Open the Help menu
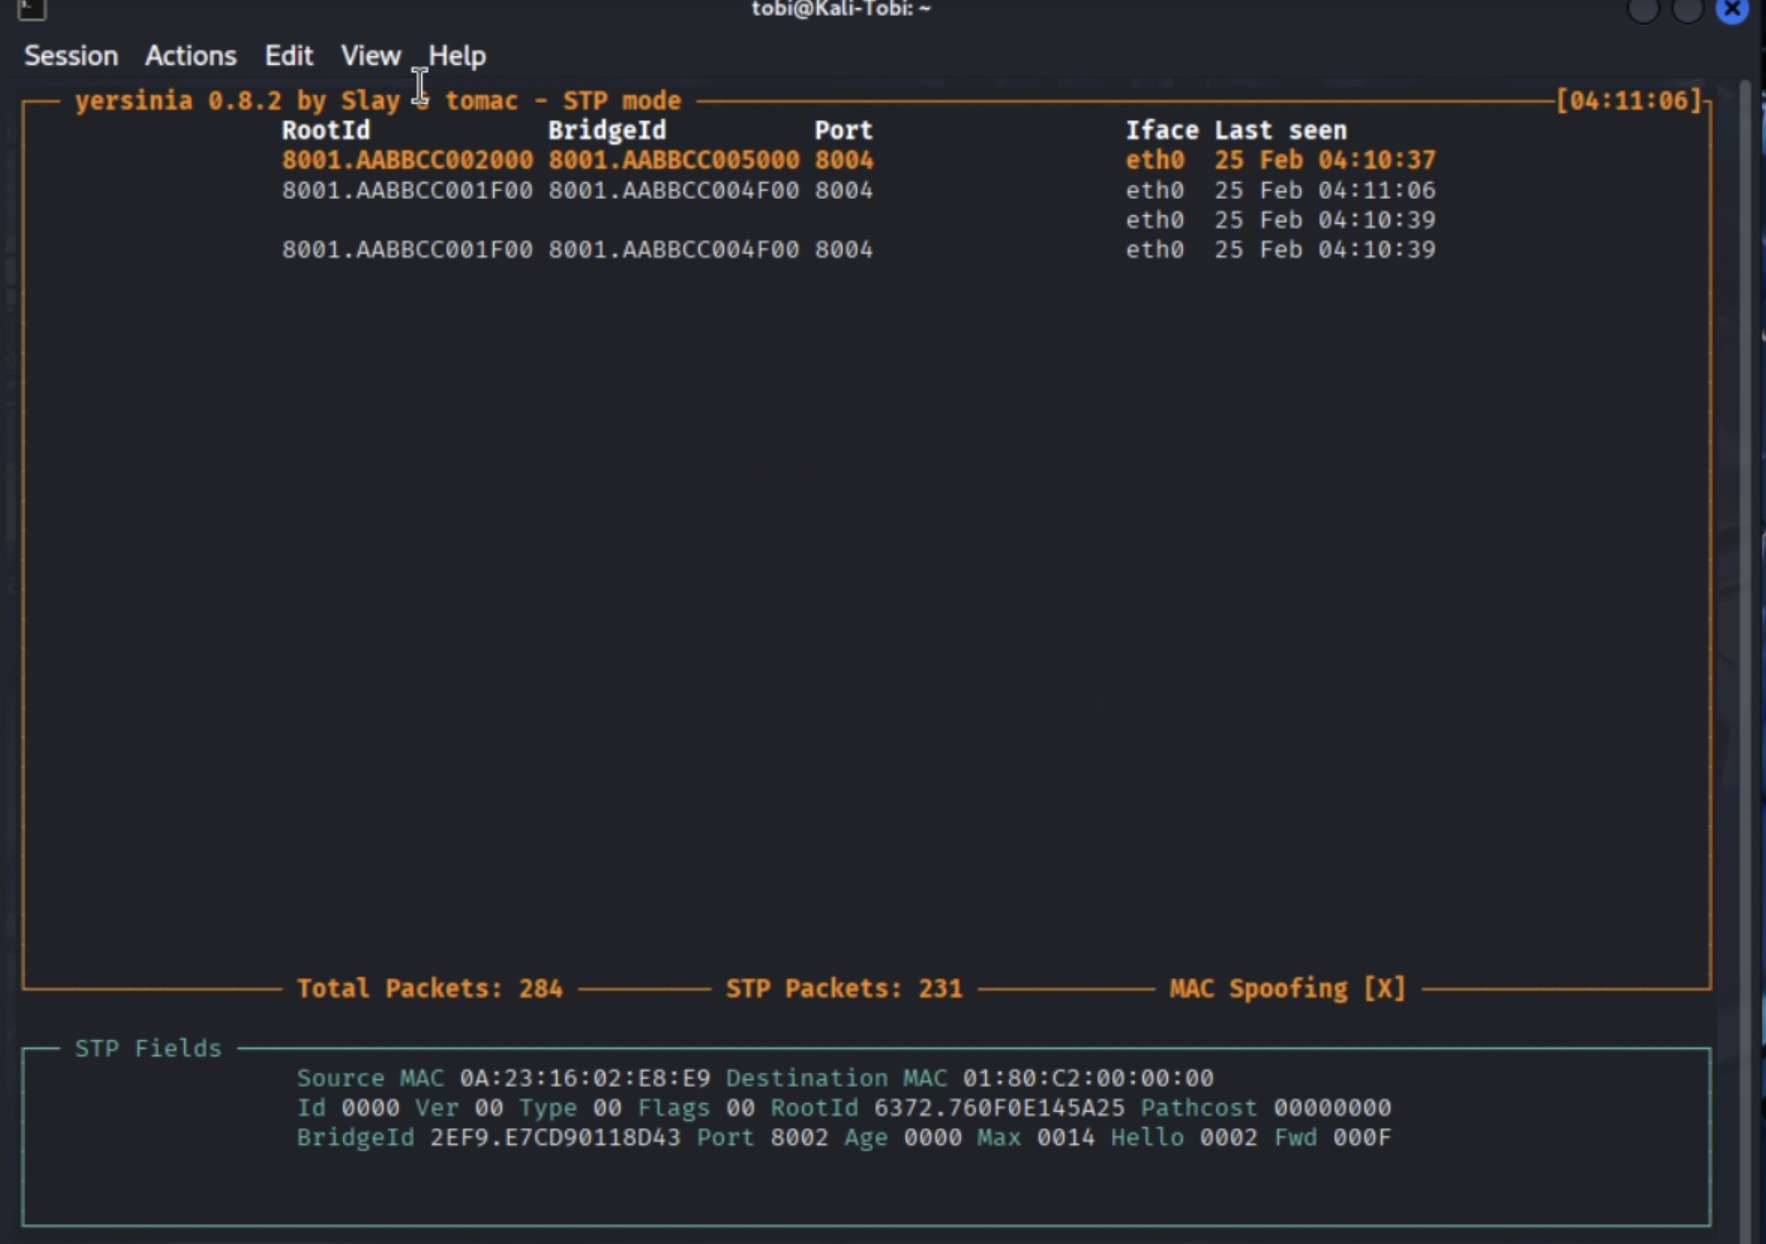This screenshot has width=1766, height=1244. (x=457, y=56)
